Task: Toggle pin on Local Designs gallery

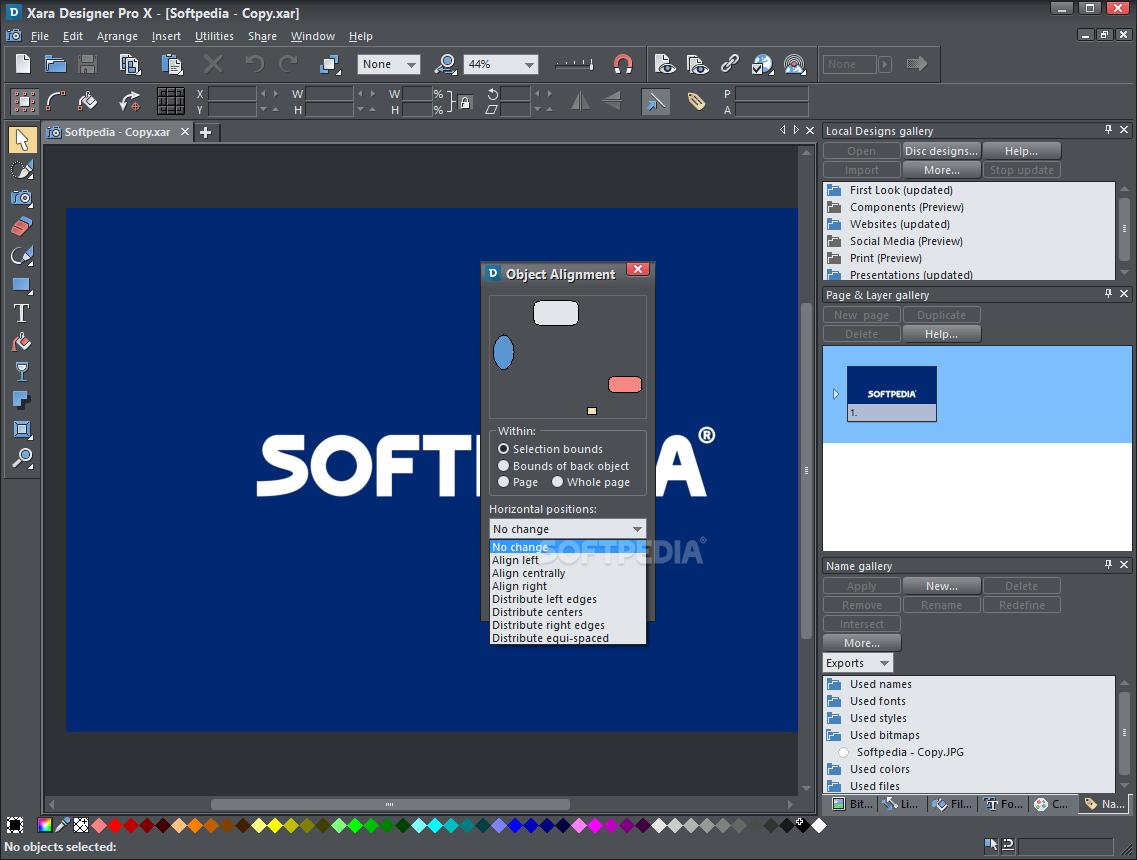Action: (1108, 130)
